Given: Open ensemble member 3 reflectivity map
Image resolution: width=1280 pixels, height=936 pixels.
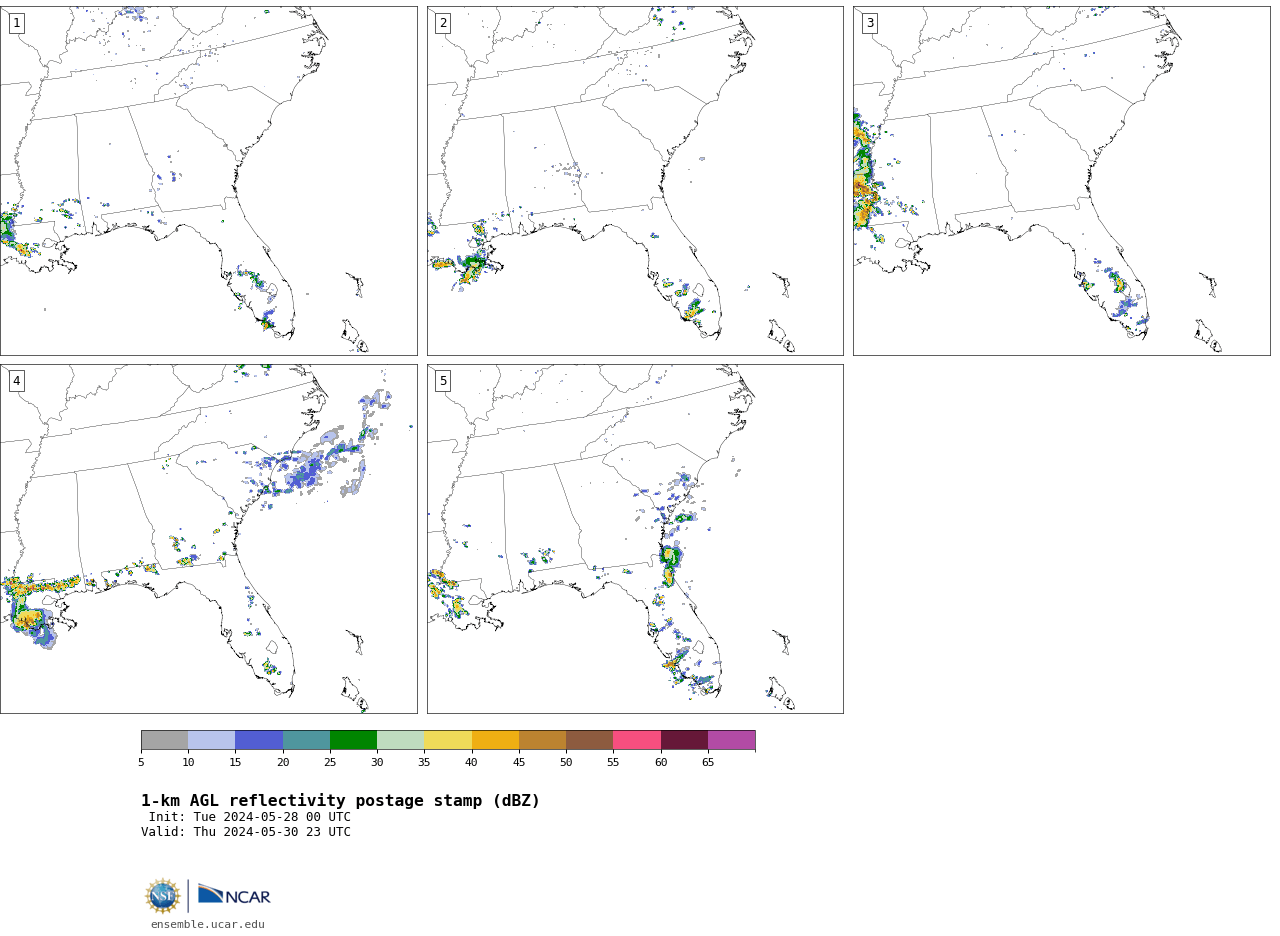Looking at the screenshot, I should coord(1061,181).
